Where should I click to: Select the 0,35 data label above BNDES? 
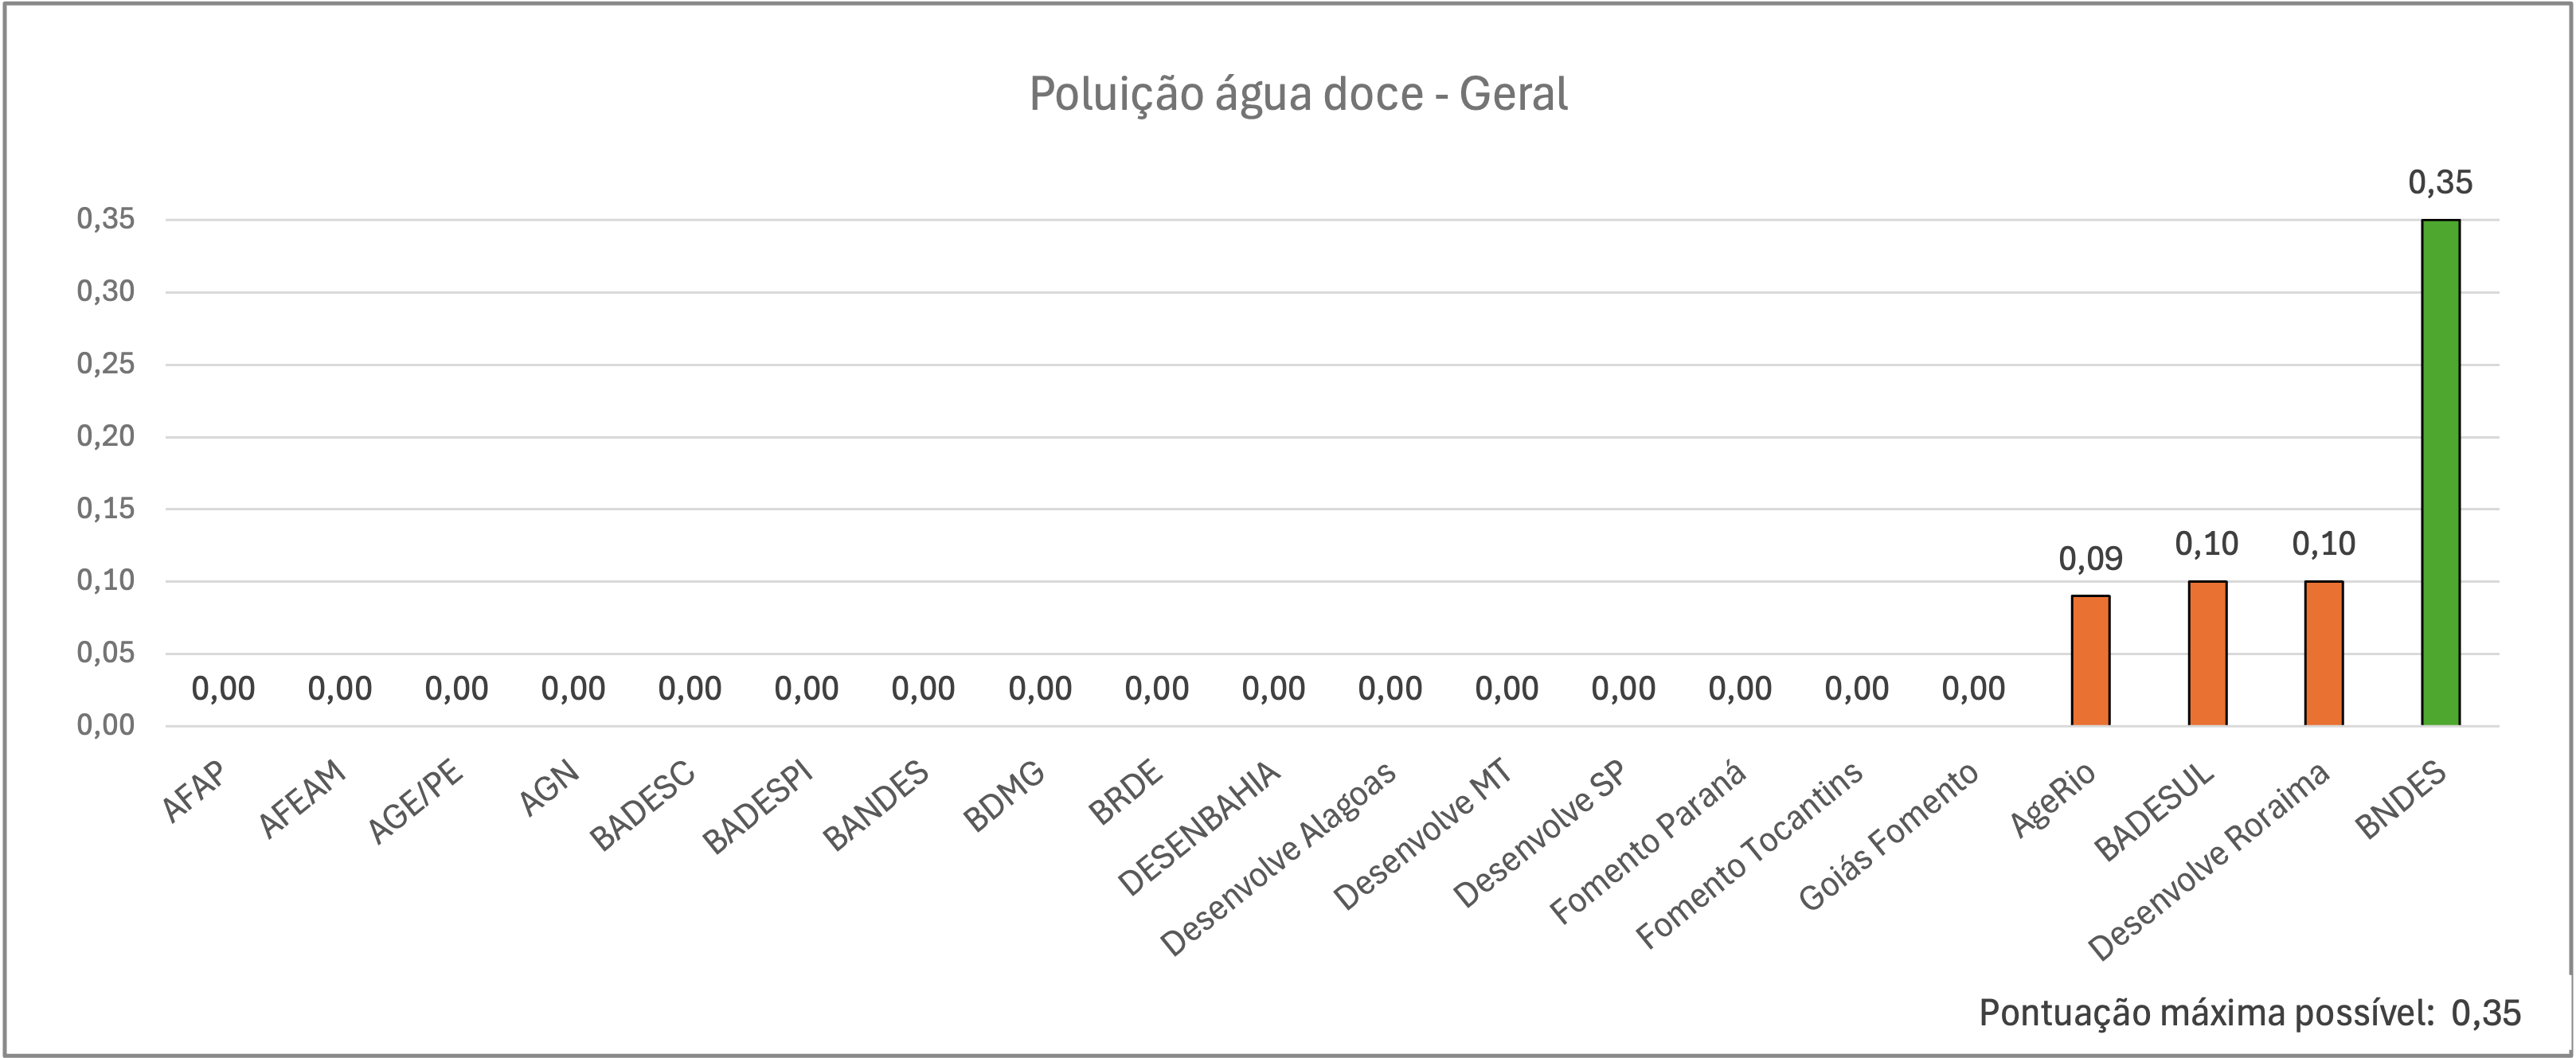pyautogui.click(x=2440, y=182)
